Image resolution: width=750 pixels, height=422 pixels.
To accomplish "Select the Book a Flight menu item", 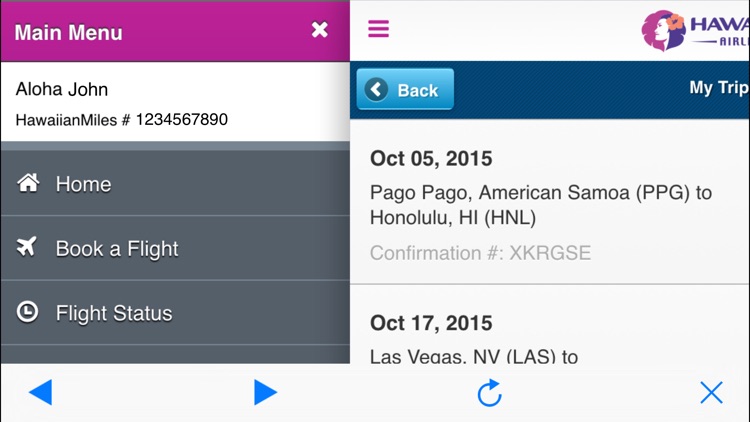I will coord(175,248).
